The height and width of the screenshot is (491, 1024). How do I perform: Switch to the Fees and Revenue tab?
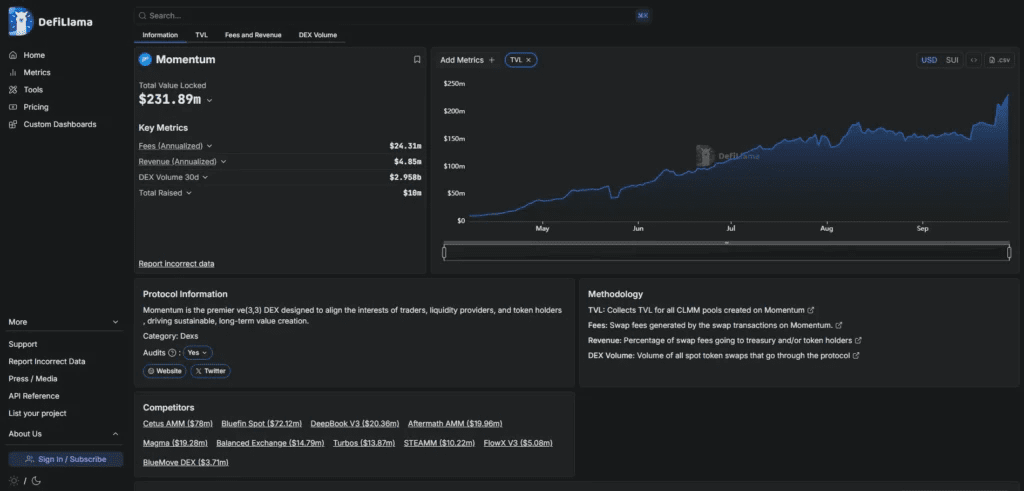(253, 35)
